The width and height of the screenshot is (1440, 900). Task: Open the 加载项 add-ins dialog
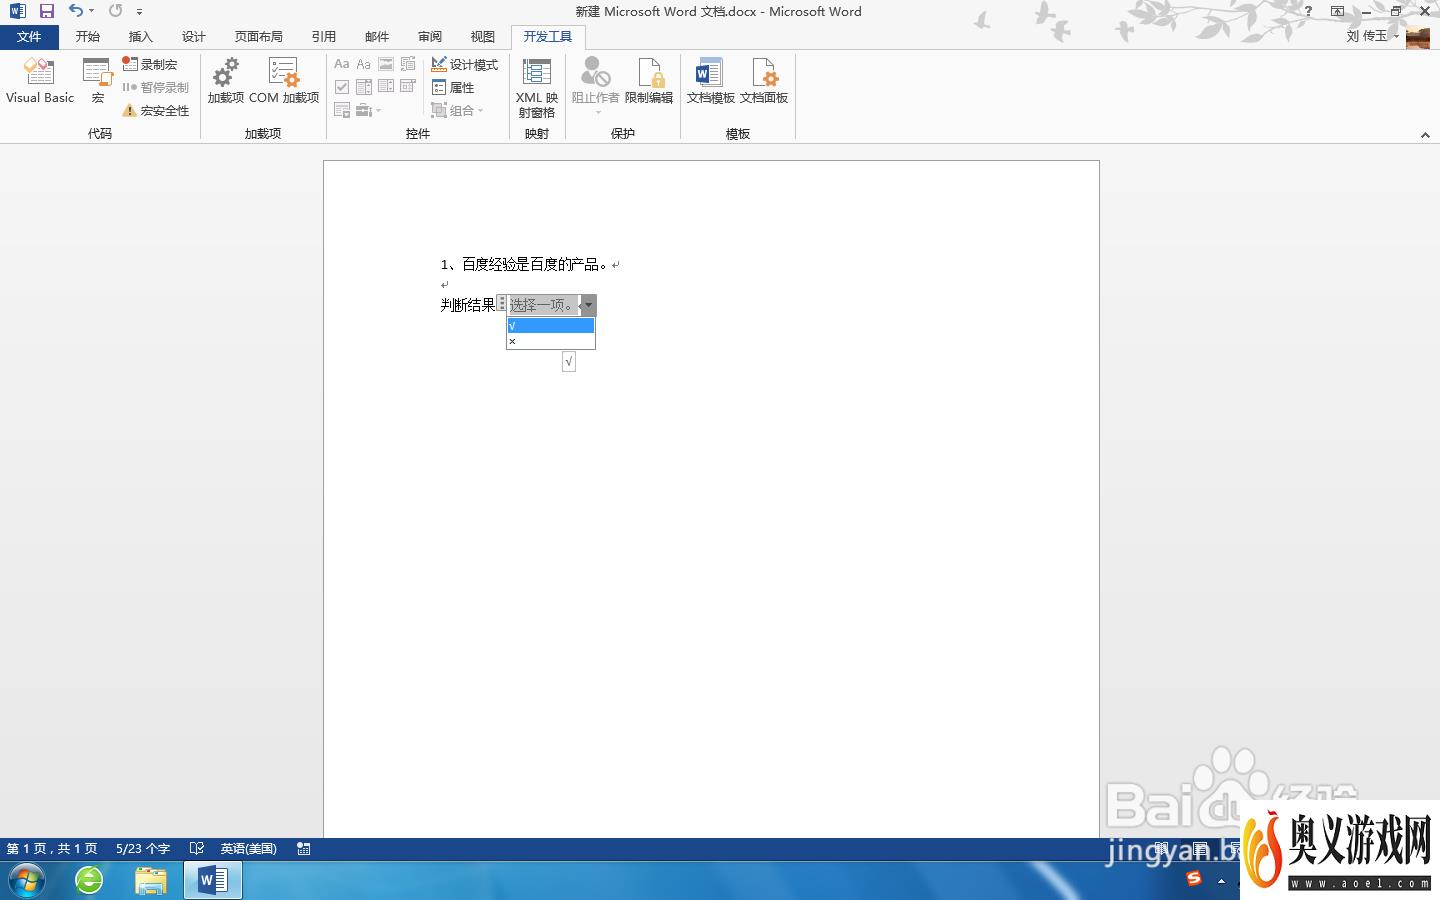[x=226, y=81]
